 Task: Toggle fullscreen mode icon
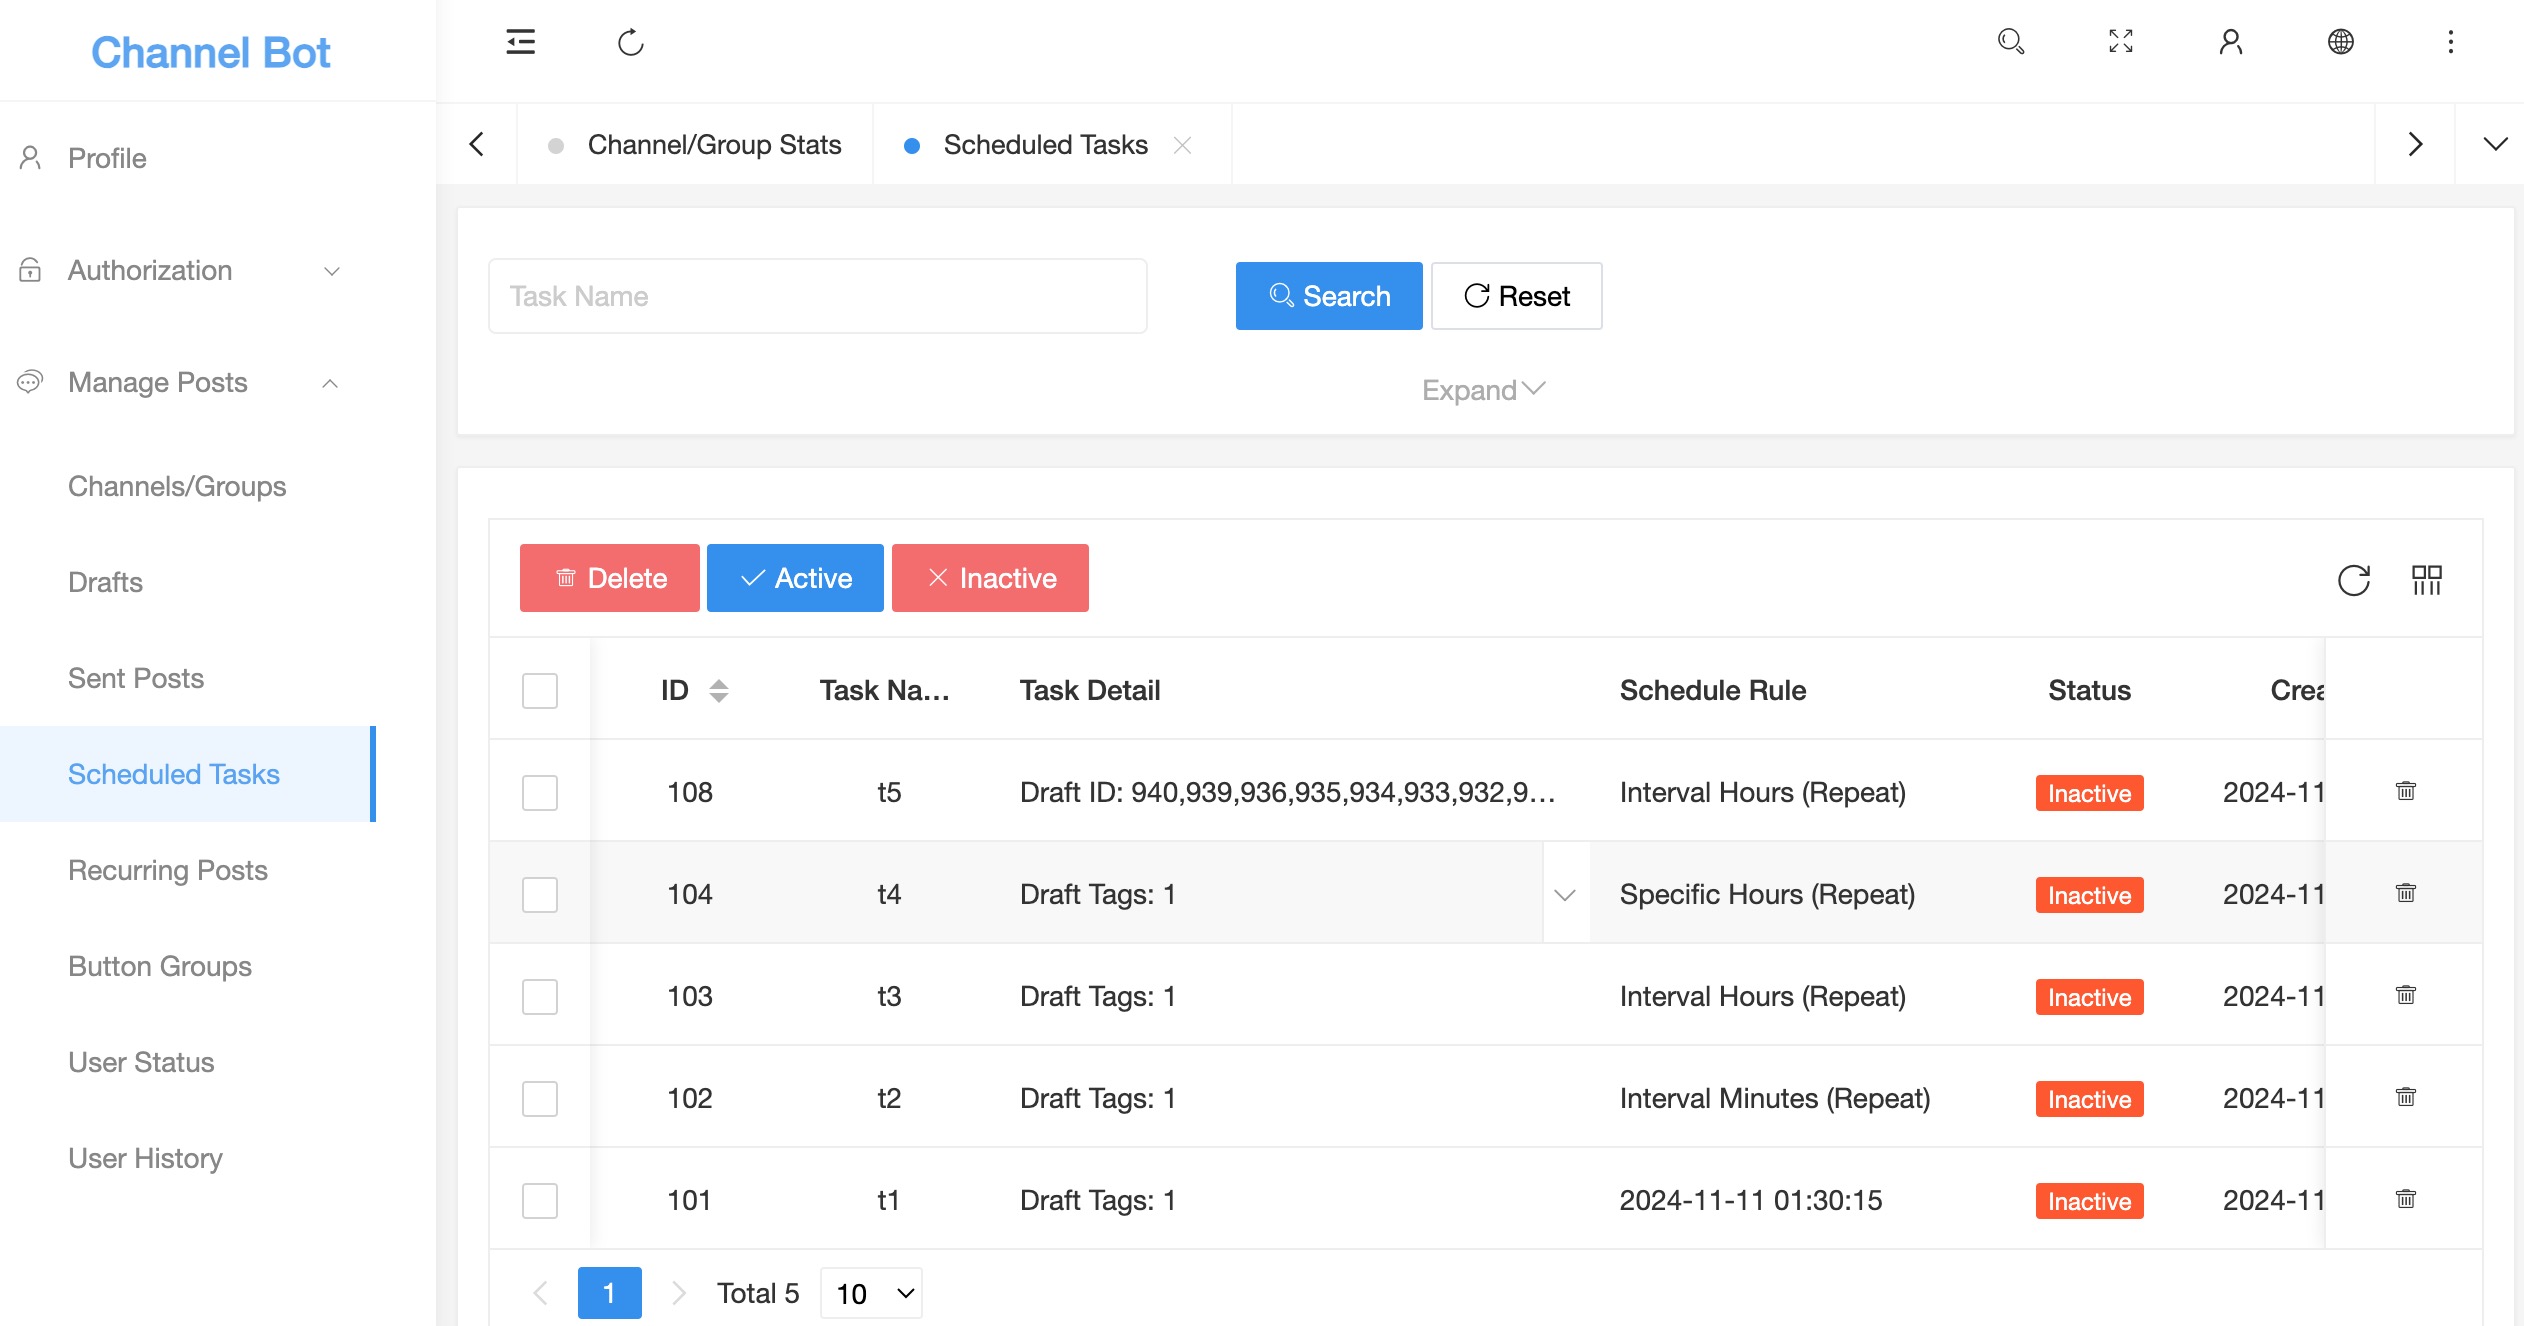click(2121, 42)
